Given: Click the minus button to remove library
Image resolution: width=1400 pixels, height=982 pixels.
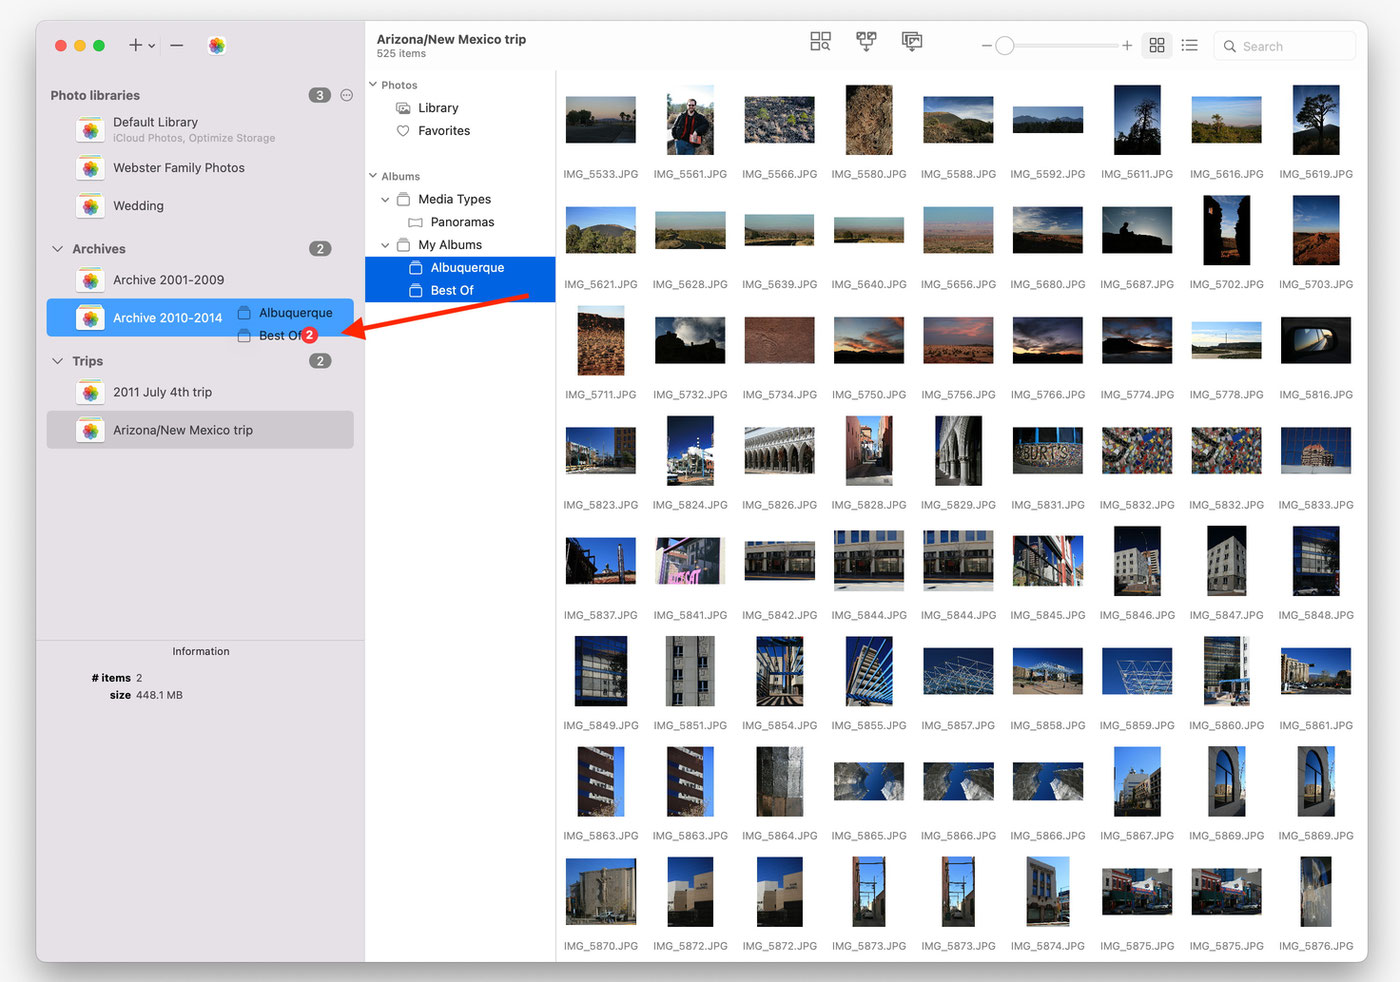Looking at the screenshot, I should 177,45.
